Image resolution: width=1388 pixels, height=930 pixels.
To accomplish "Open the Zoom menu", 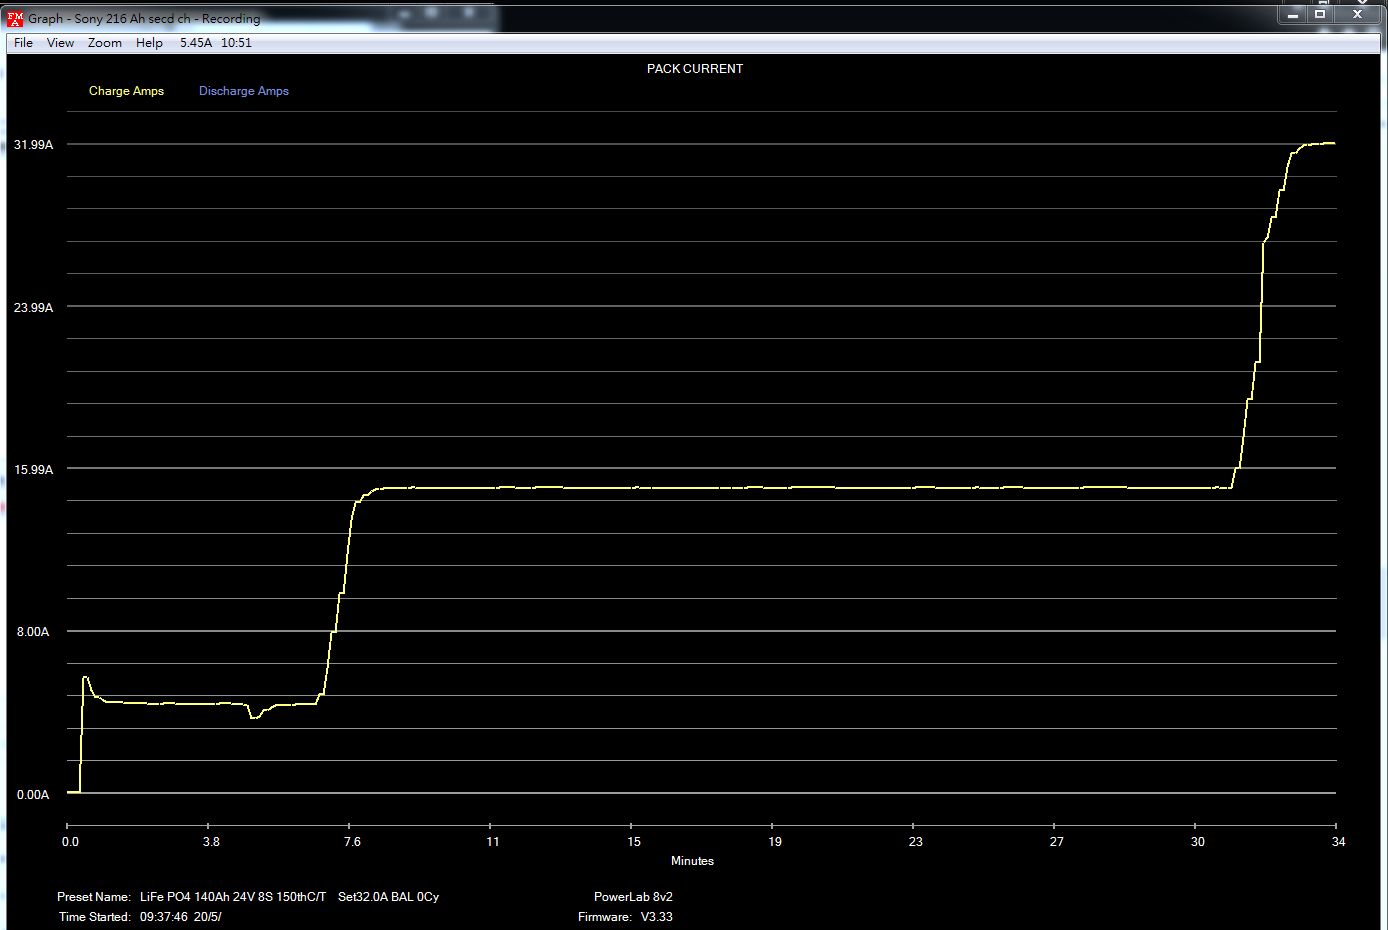I will (x=104, y=43).
